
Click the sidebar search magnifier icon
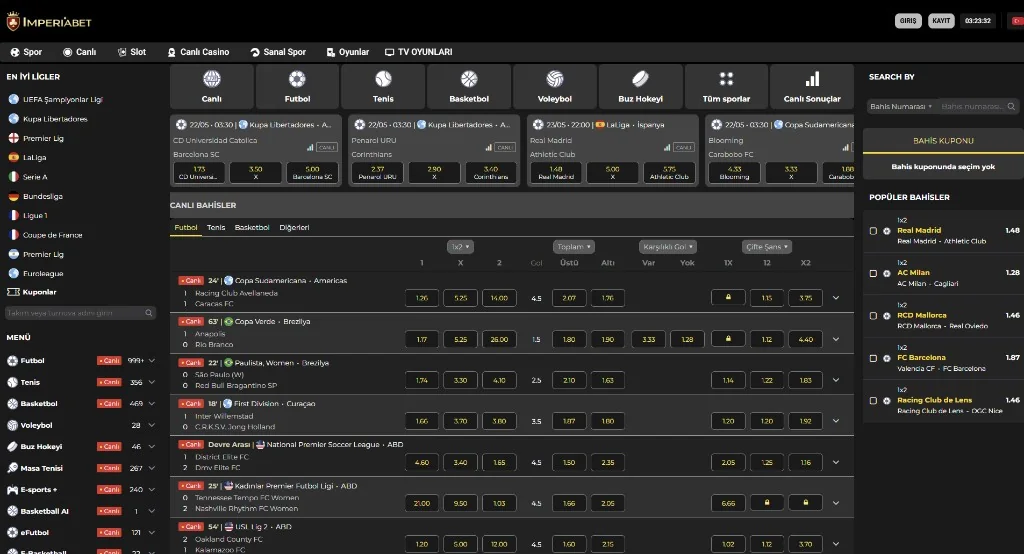(149, 313)
